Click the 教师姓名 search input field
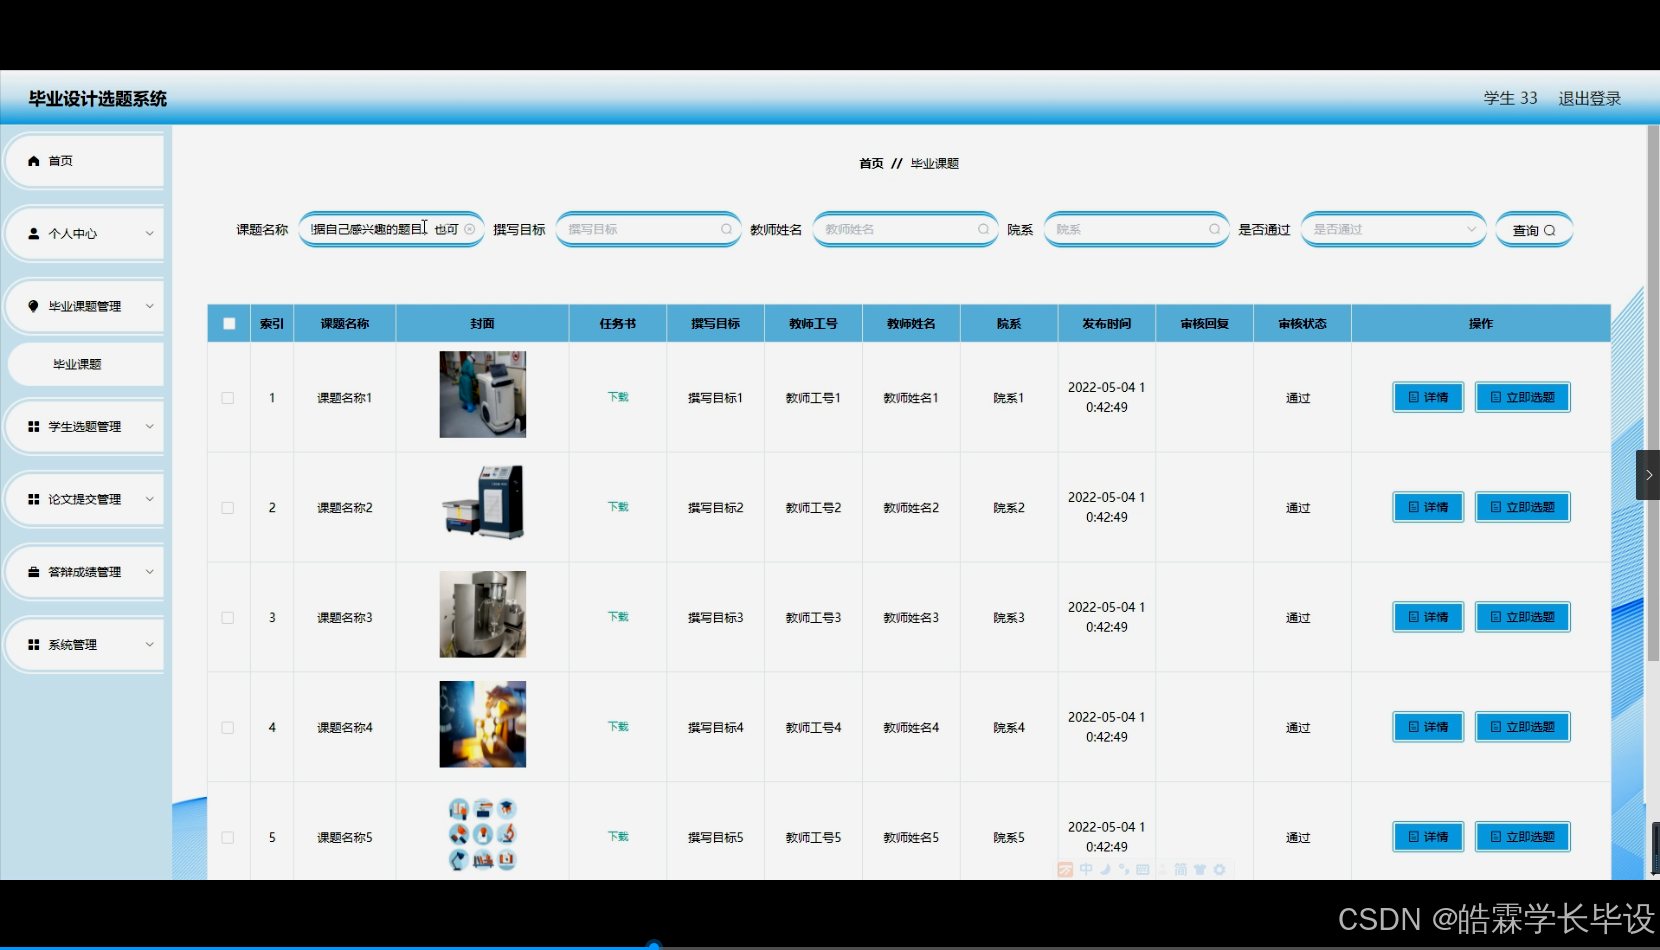The height and width of the screenshot is (950, 1660). click(905, 229)
